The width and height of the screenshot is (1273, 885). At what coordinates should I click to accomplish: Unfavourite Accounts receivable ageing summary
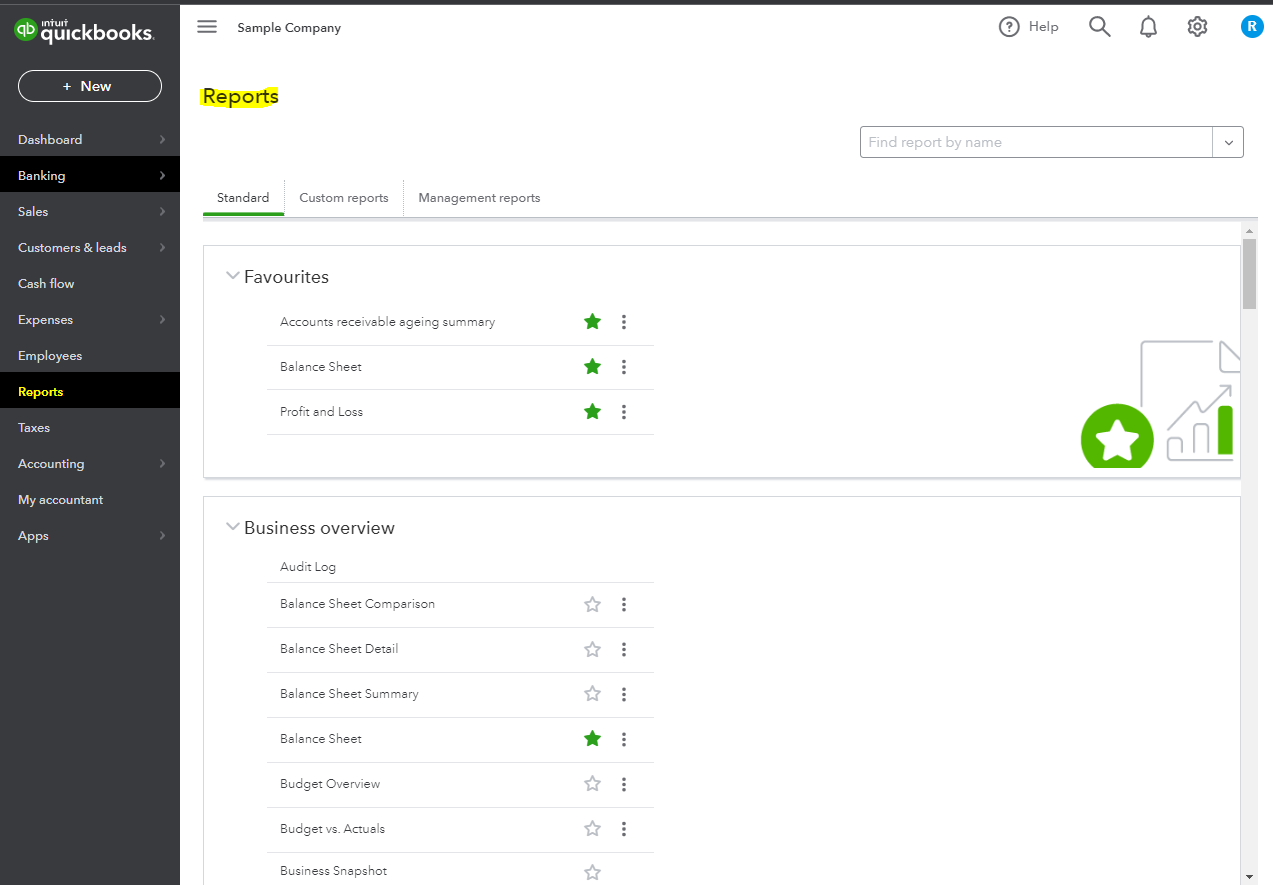pyautogui.click(x=592, y=322)
